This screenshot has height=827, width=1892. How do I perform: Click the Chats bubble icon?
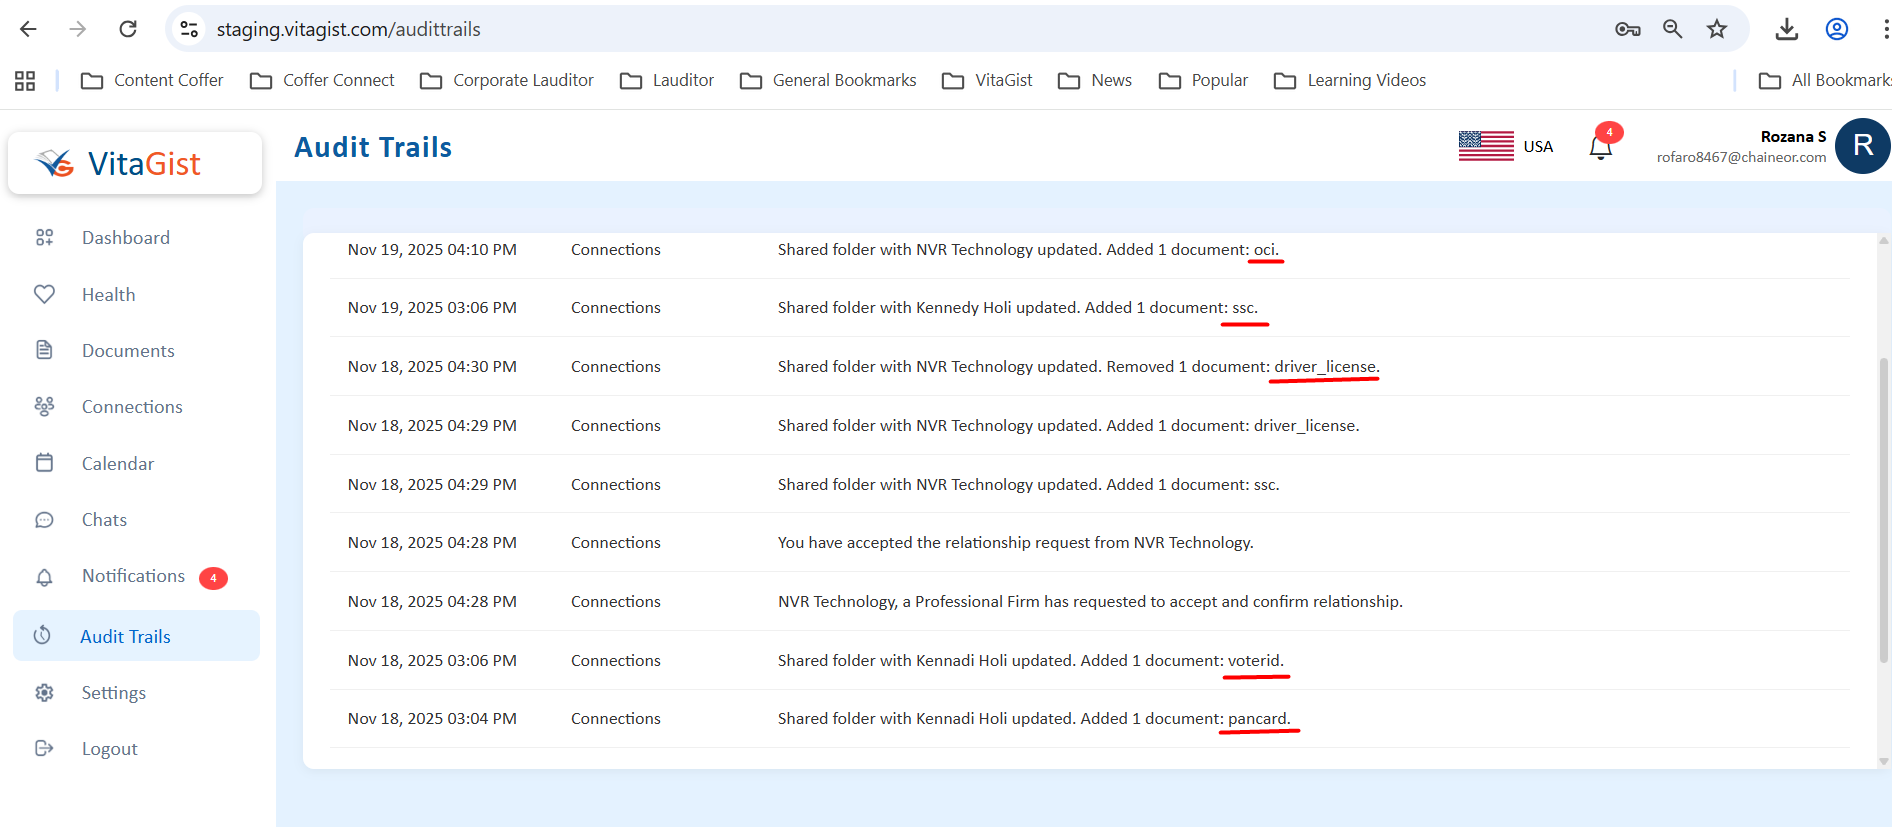coord(44,520)
